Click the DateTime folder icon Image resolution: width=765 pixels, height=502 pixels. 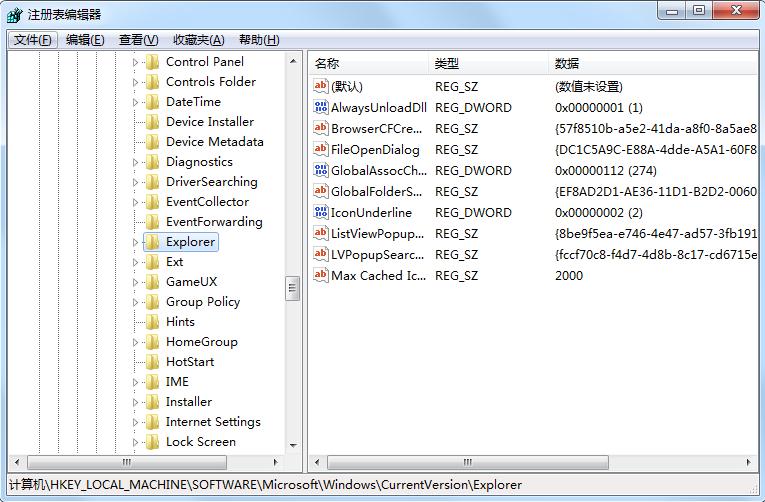pos(153,102)
